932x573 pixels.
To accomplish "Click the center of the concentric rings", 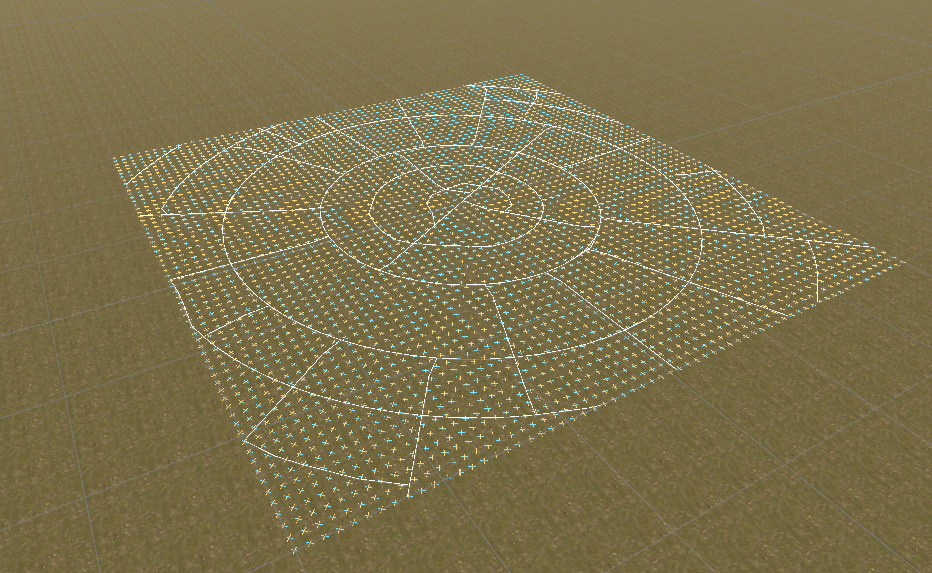I will click(x=455, y=204).
